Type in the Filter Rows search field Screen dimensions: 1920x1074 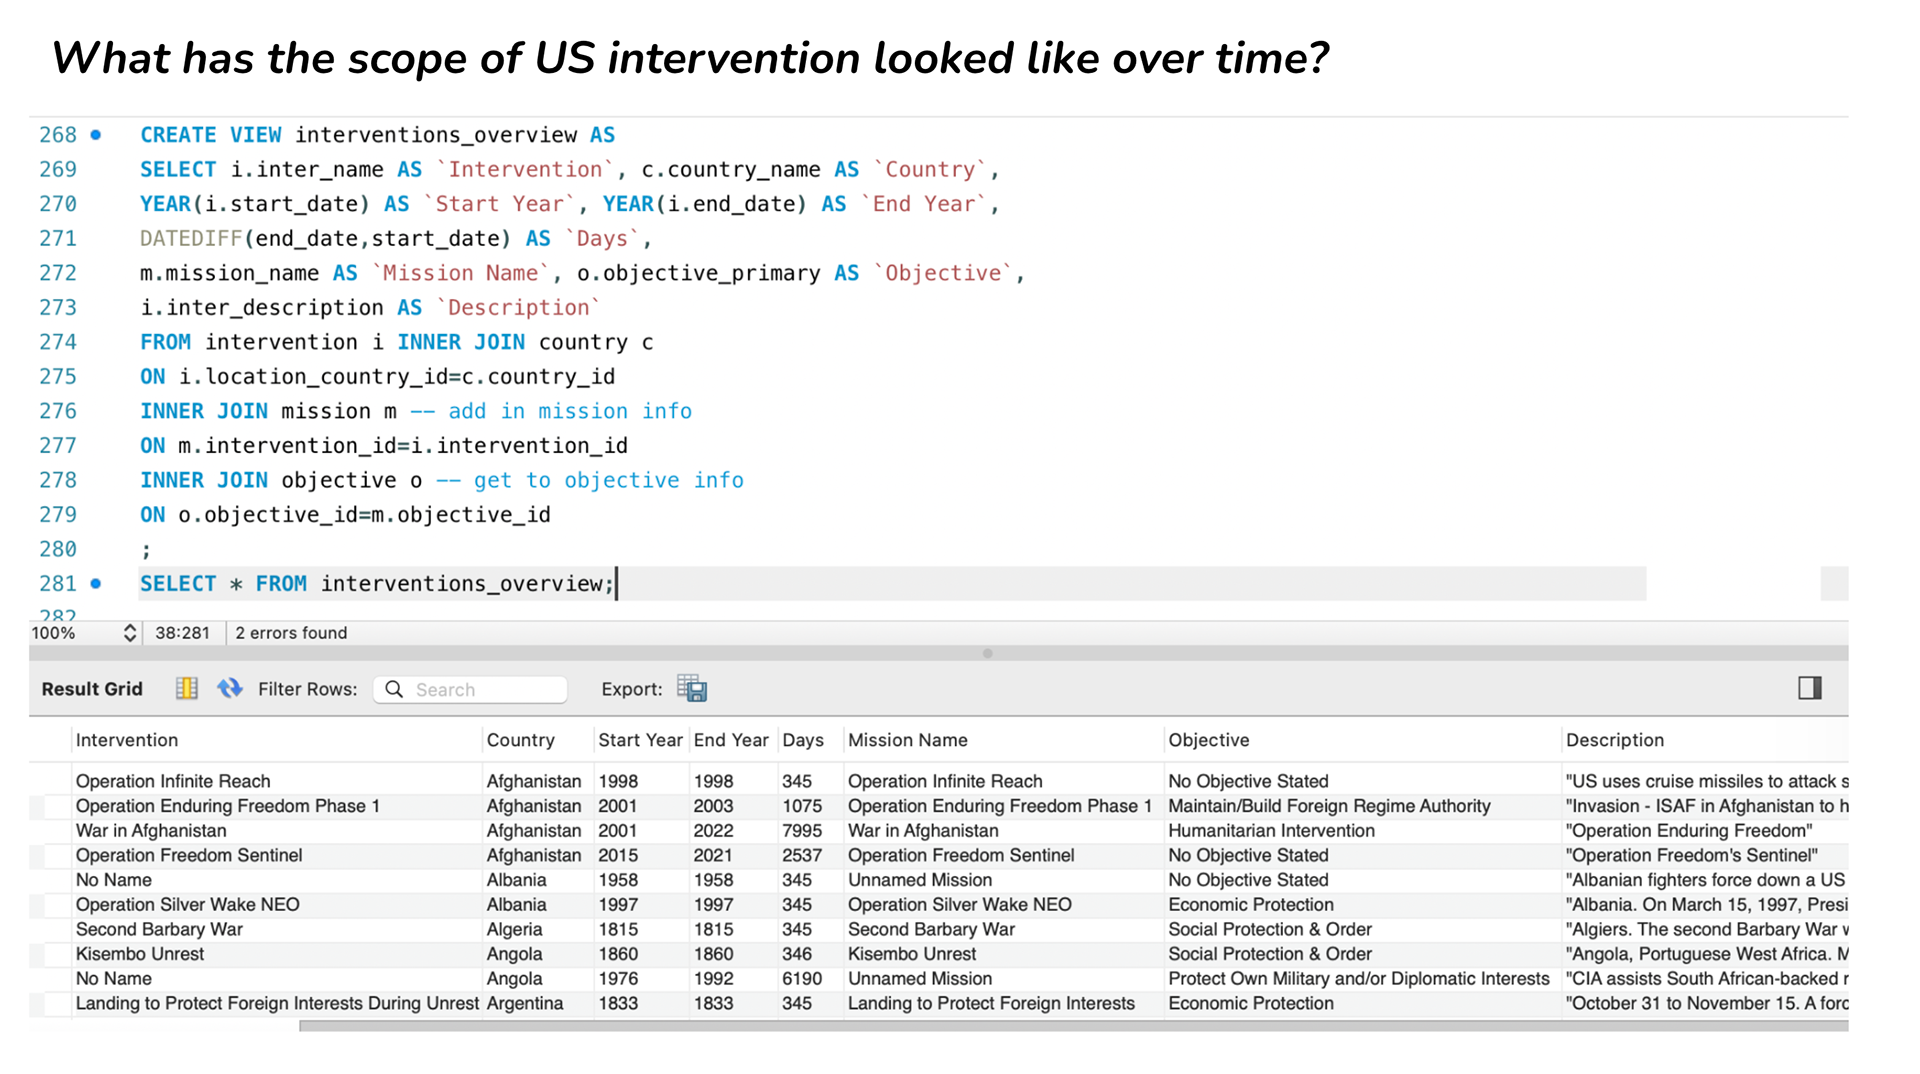tap(470, 689)
